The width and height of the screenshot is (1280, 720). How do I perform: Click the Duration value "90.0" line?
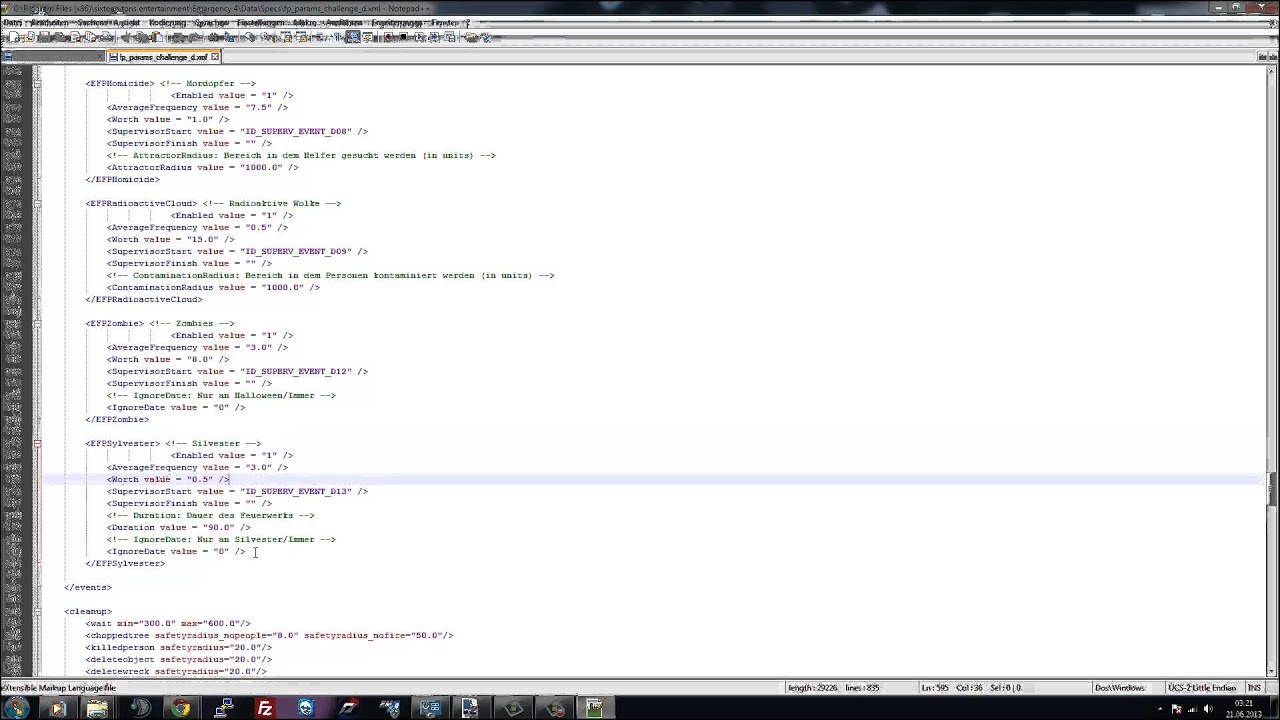pyautogui.click(x=179, y=527)
